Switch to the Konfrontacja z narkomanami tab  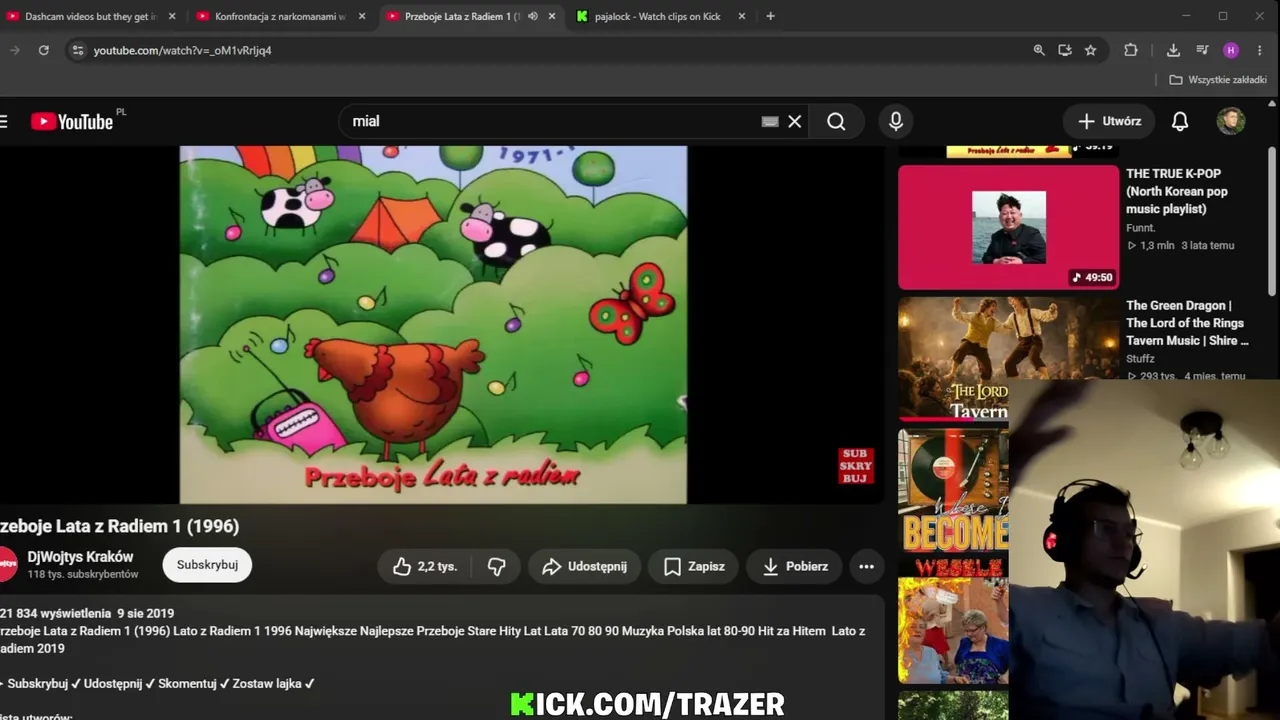click(282, 16)
